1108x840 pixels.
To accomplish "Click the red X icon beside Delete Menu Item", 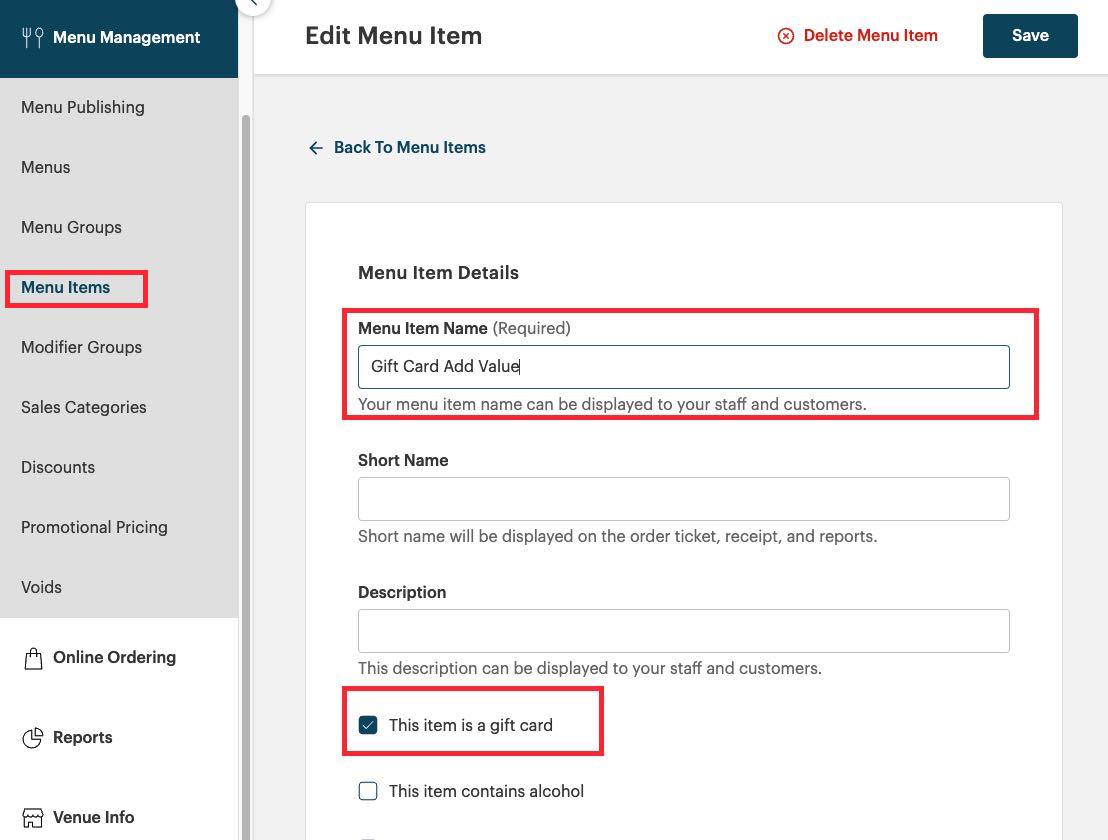I will tap(787, 35).
